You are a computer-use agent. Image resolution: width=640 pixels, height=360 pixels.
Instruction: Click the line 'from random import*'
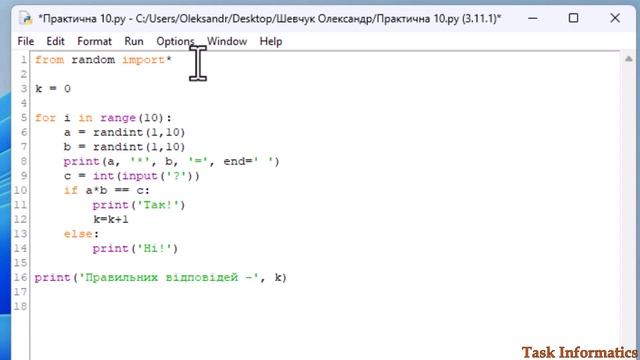[103, 60]
